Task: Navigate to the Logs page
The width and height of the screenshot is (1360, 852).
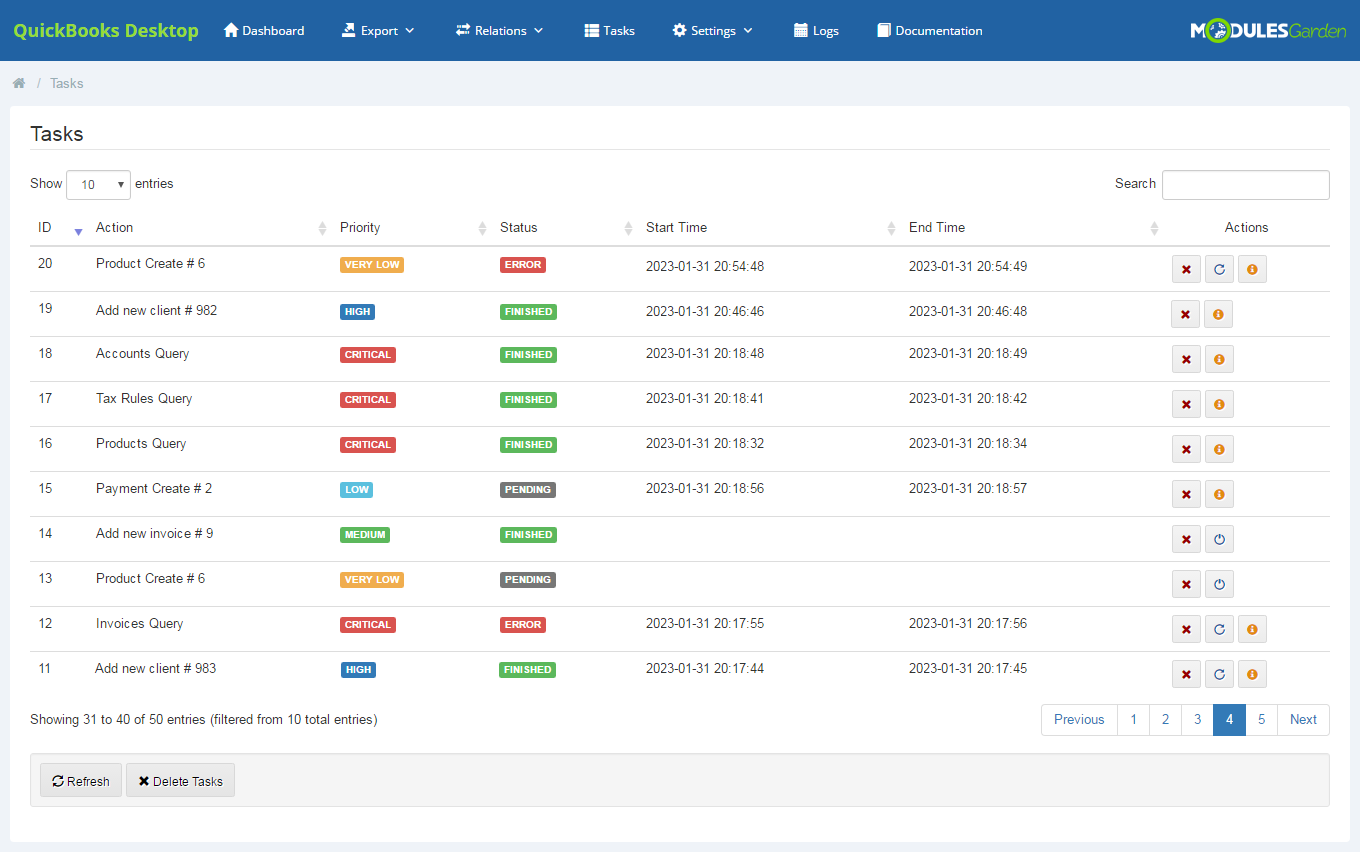Action: [x=815, y=30]
